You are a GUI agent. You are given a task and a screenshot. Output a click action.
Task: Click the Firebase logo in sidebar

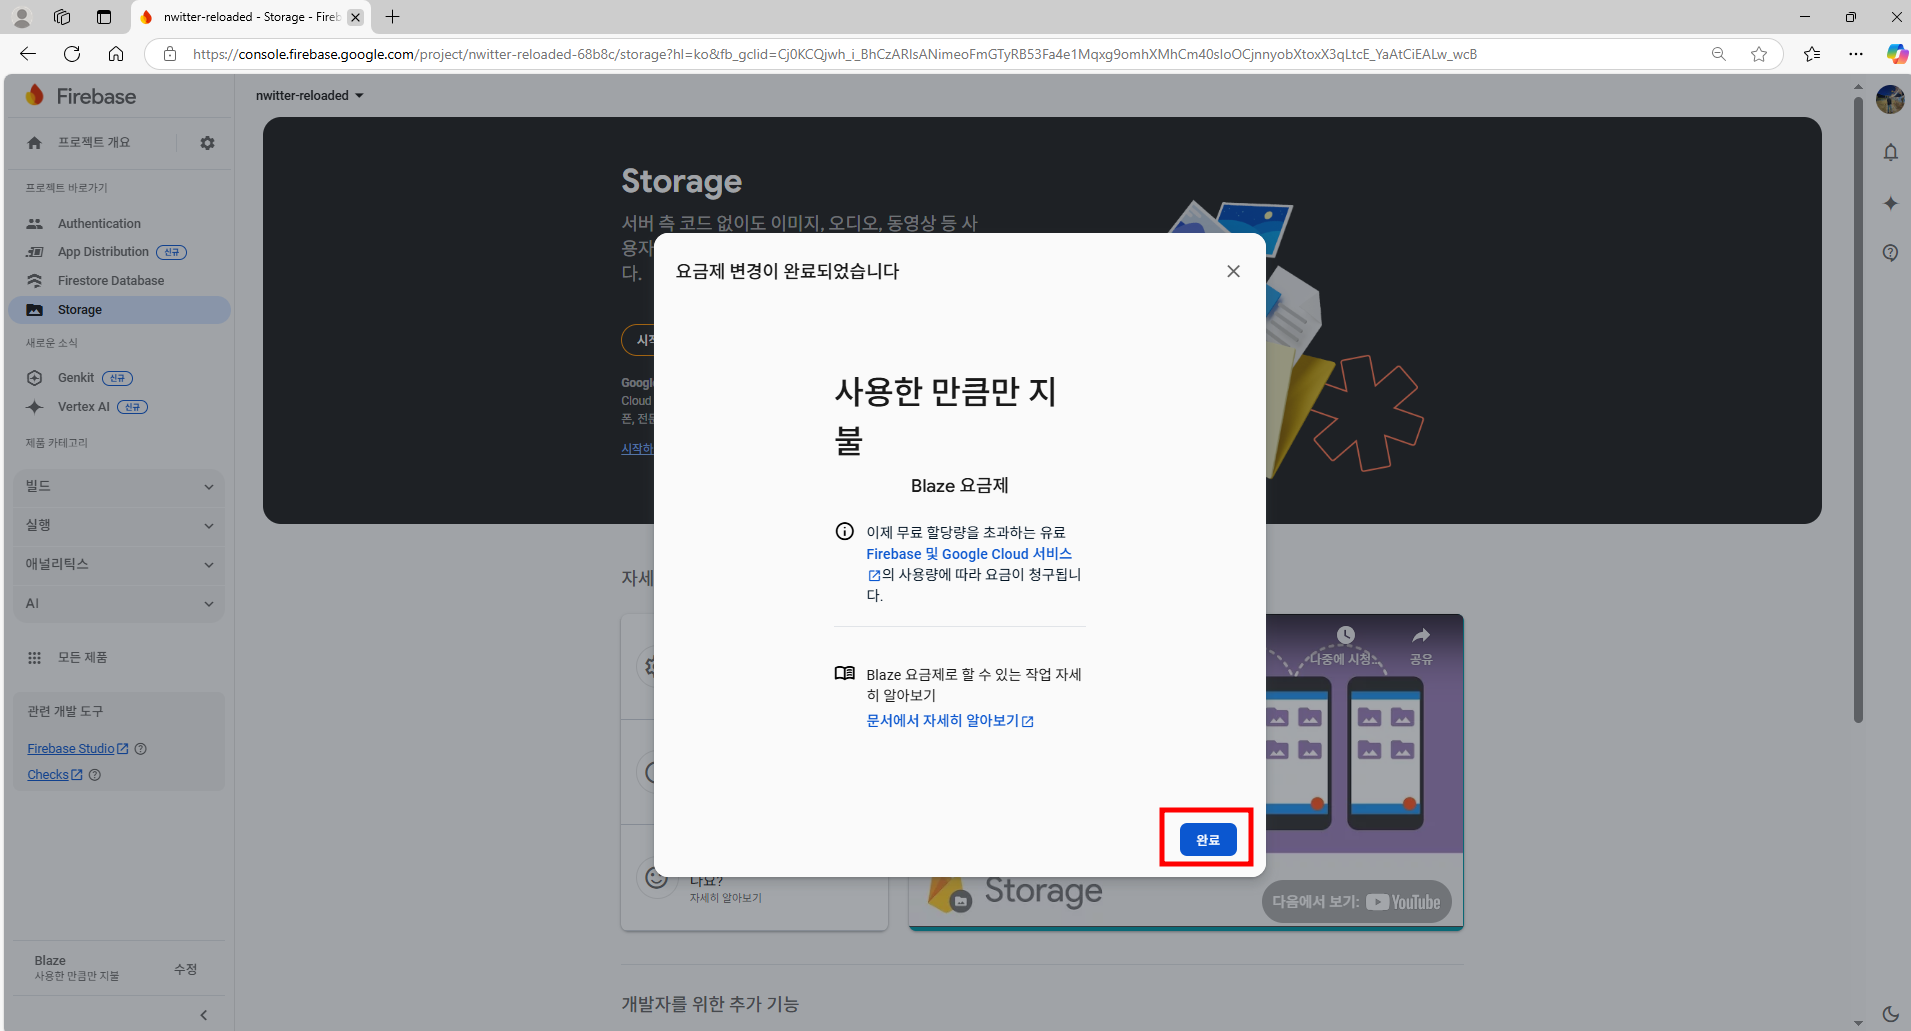(x=81, y=96)
